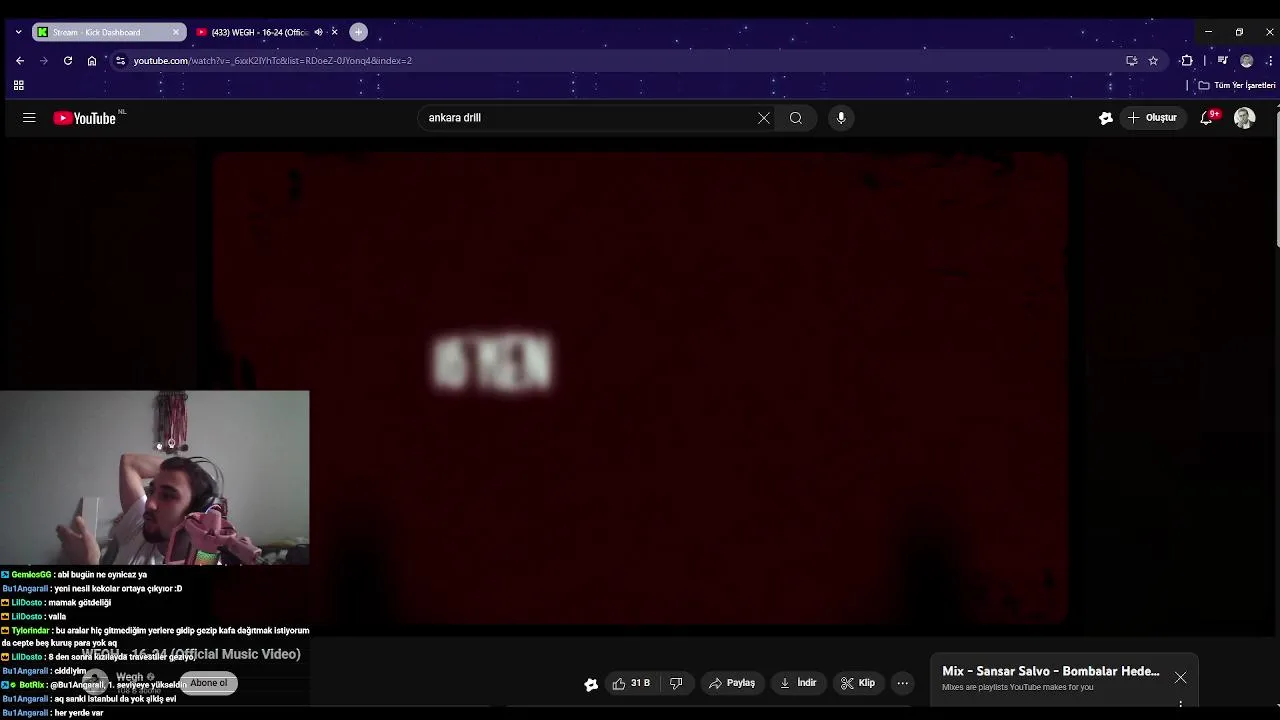Click the video player area
This screenshot has width=1280, height=720.
(x=640, y=388)
